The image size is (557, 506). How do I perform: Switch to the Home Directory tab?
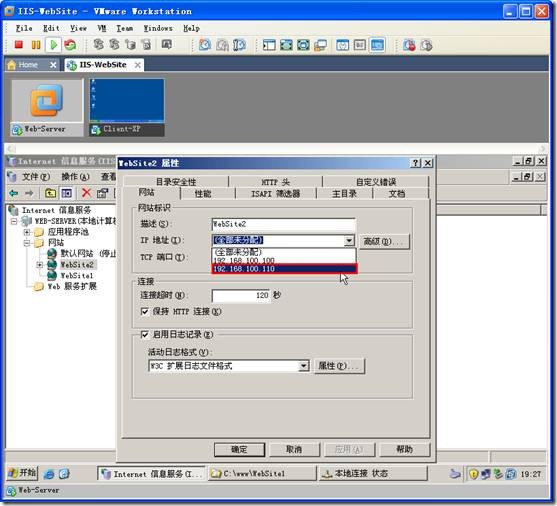344,194
